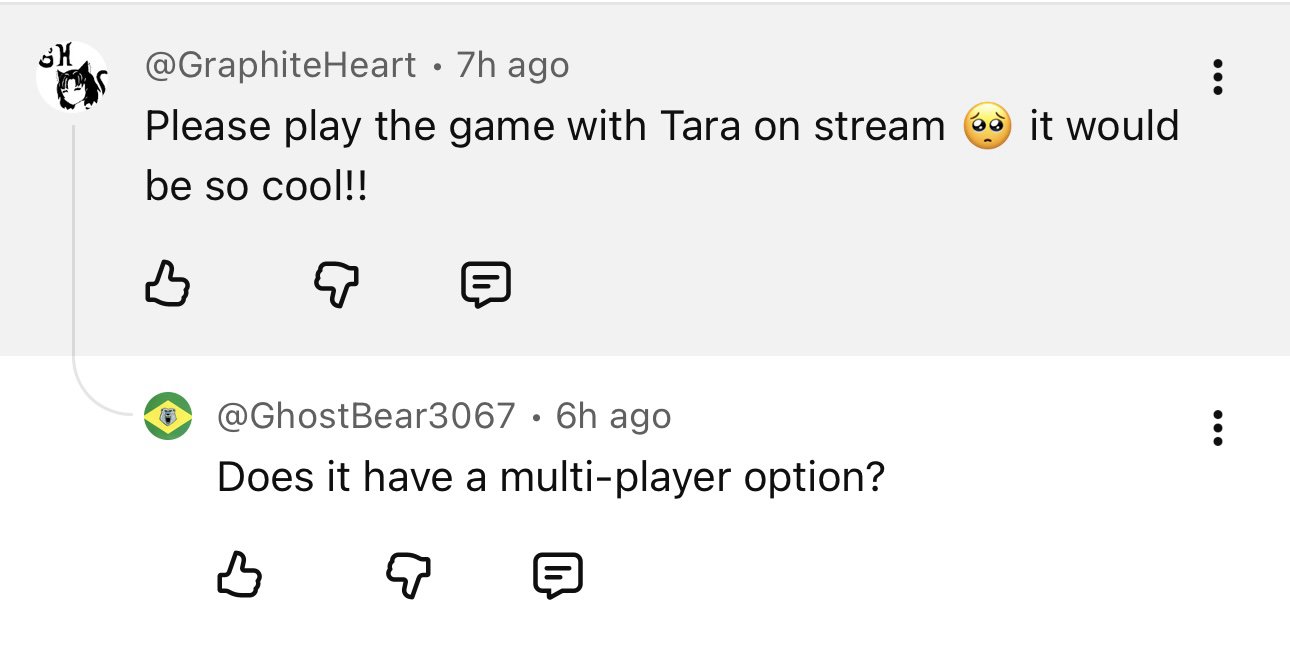This screenshot has height=649, width=1290.
Task: Click the "be so cool!!" text line
Action: [256, 187]
